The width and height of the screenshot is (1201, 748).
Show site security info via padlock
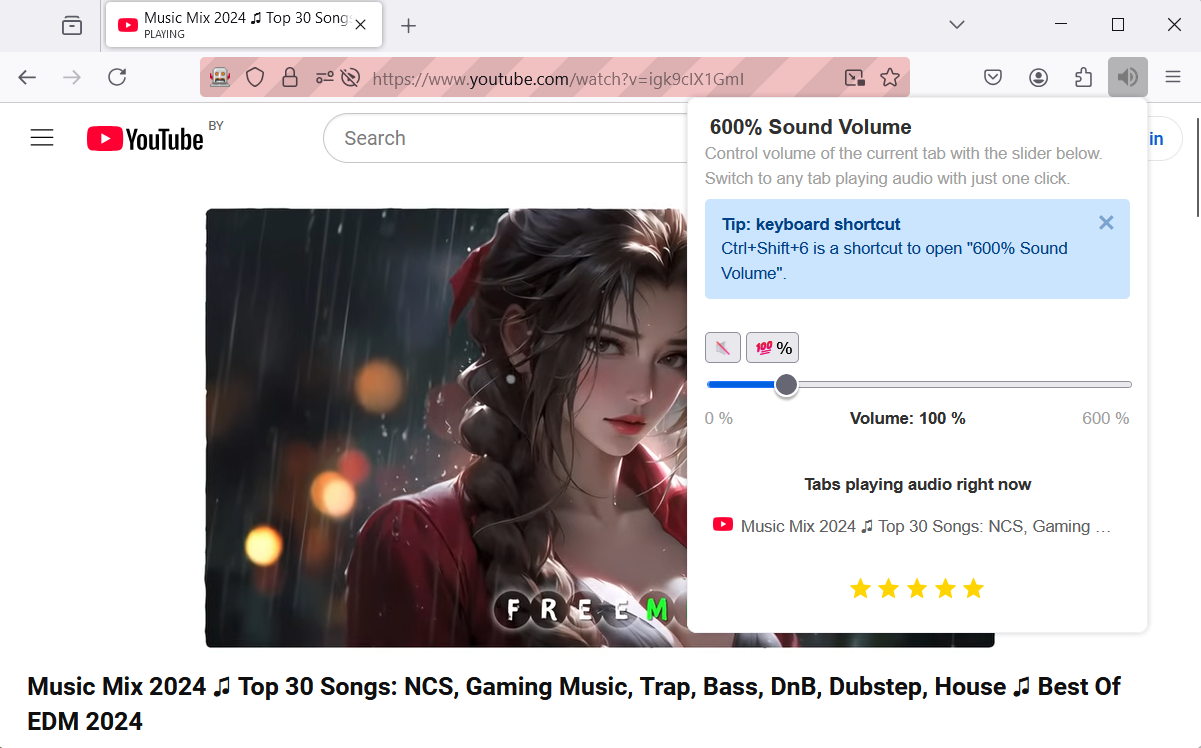290,77
